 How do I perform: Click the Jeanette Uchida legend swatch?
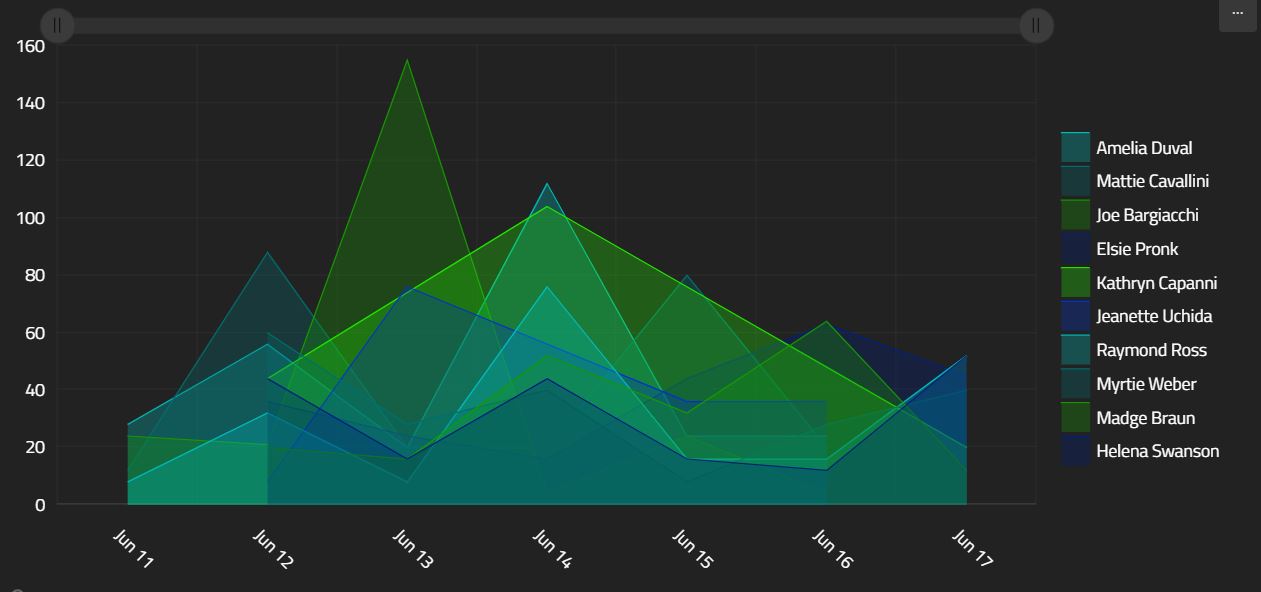1075,316
